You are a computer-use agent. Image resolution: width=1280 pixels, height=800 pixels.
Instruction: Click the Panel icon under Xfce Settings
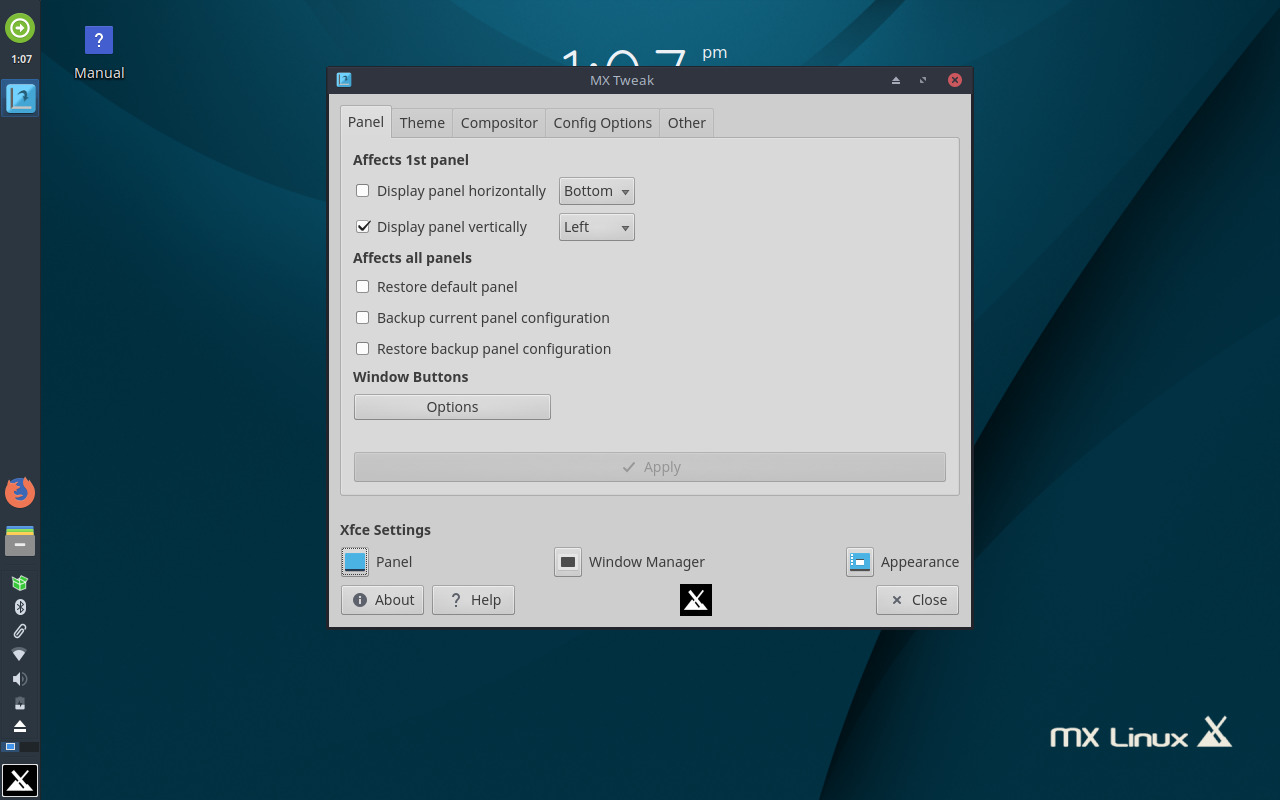(354, 561)
